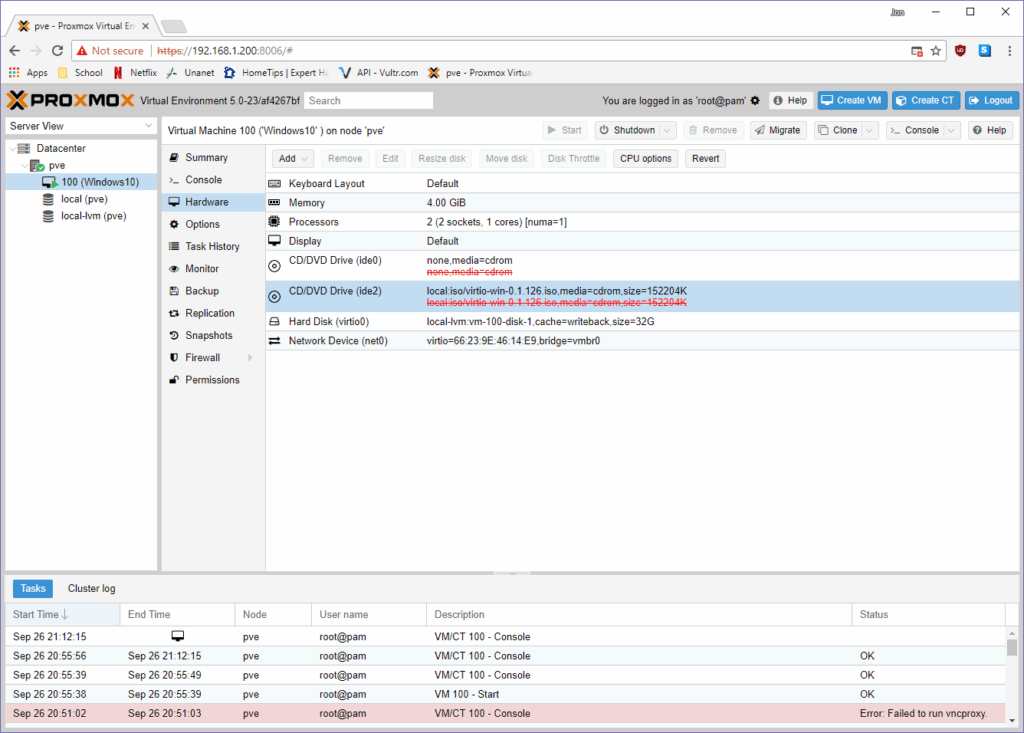Select the CD/DVD Drive (ide2) row
This screenshot has width=1024, height=733.
[x=643, y=297]
